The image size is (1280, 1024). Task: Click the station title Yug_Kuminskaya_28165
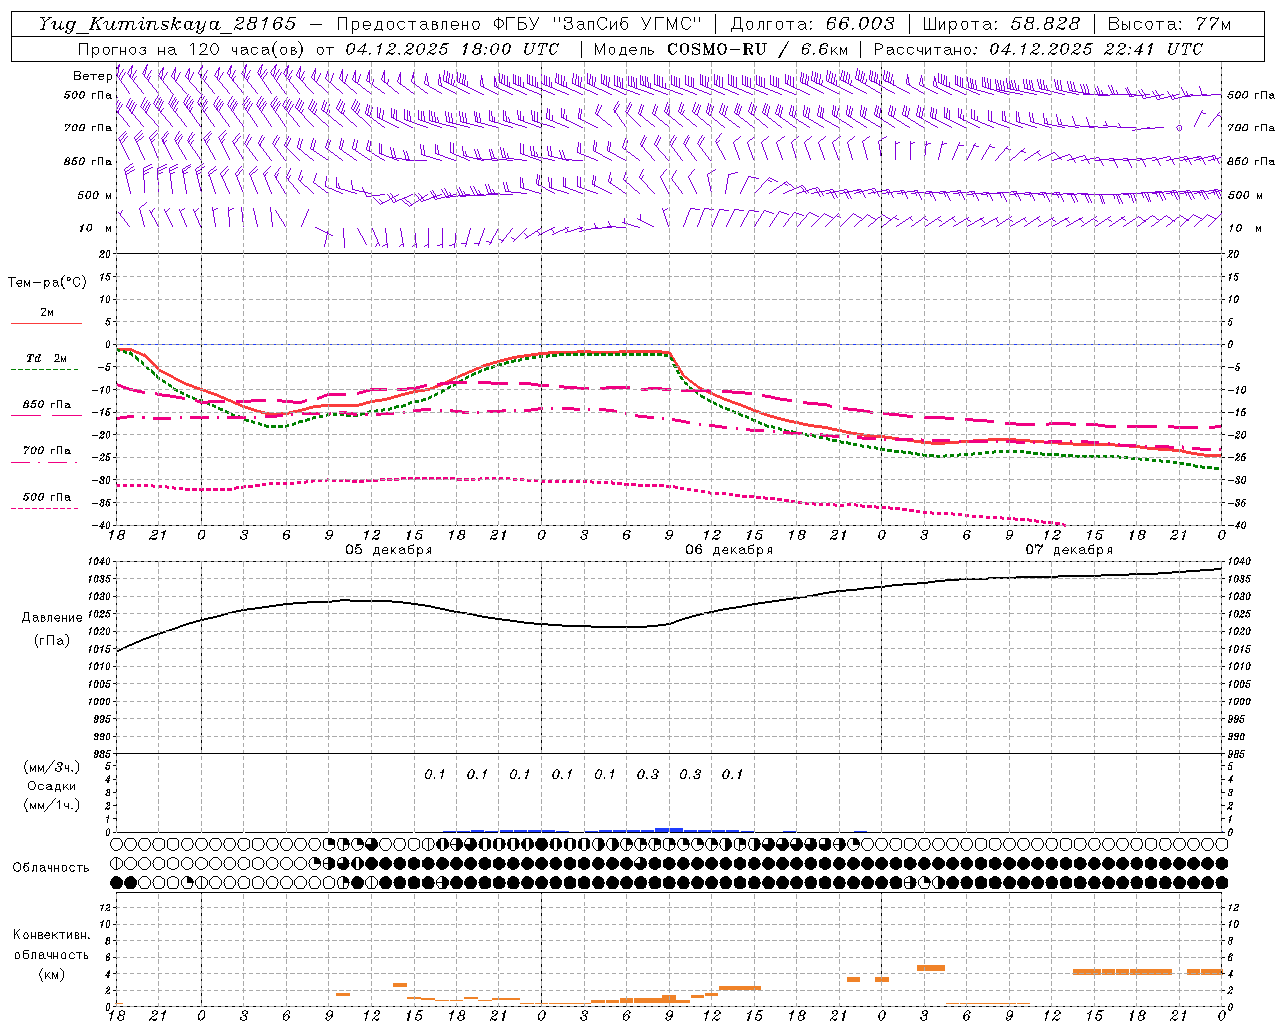[167, 24]
